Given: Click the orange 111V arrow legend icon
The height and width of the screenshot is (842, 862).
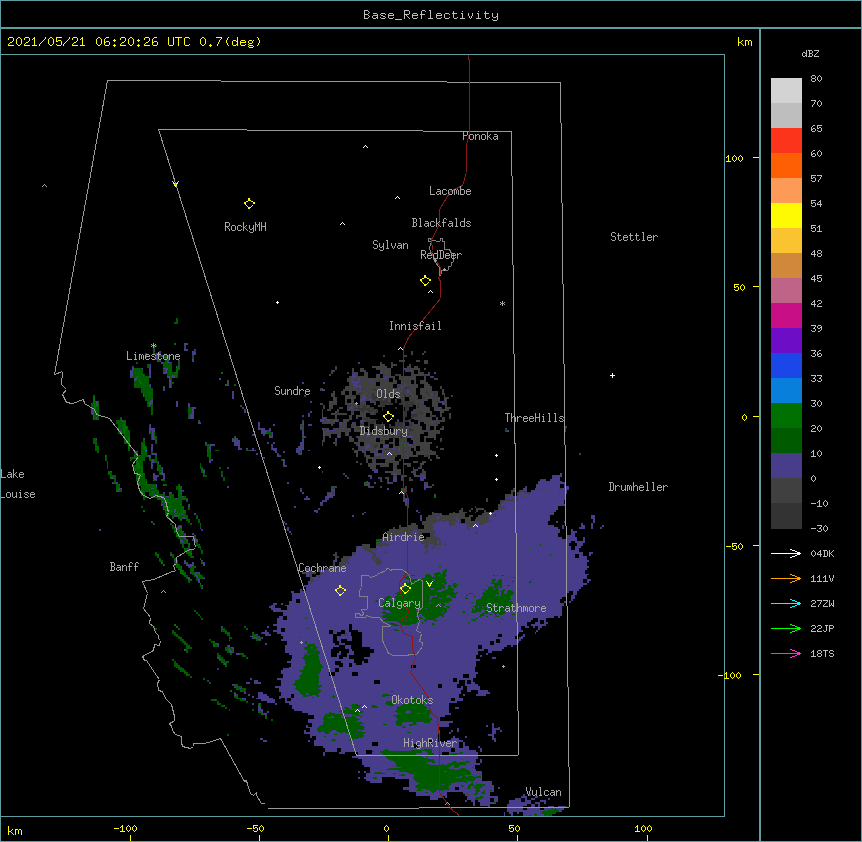Looking at the screenshot, I should click(x=786, y=578).
